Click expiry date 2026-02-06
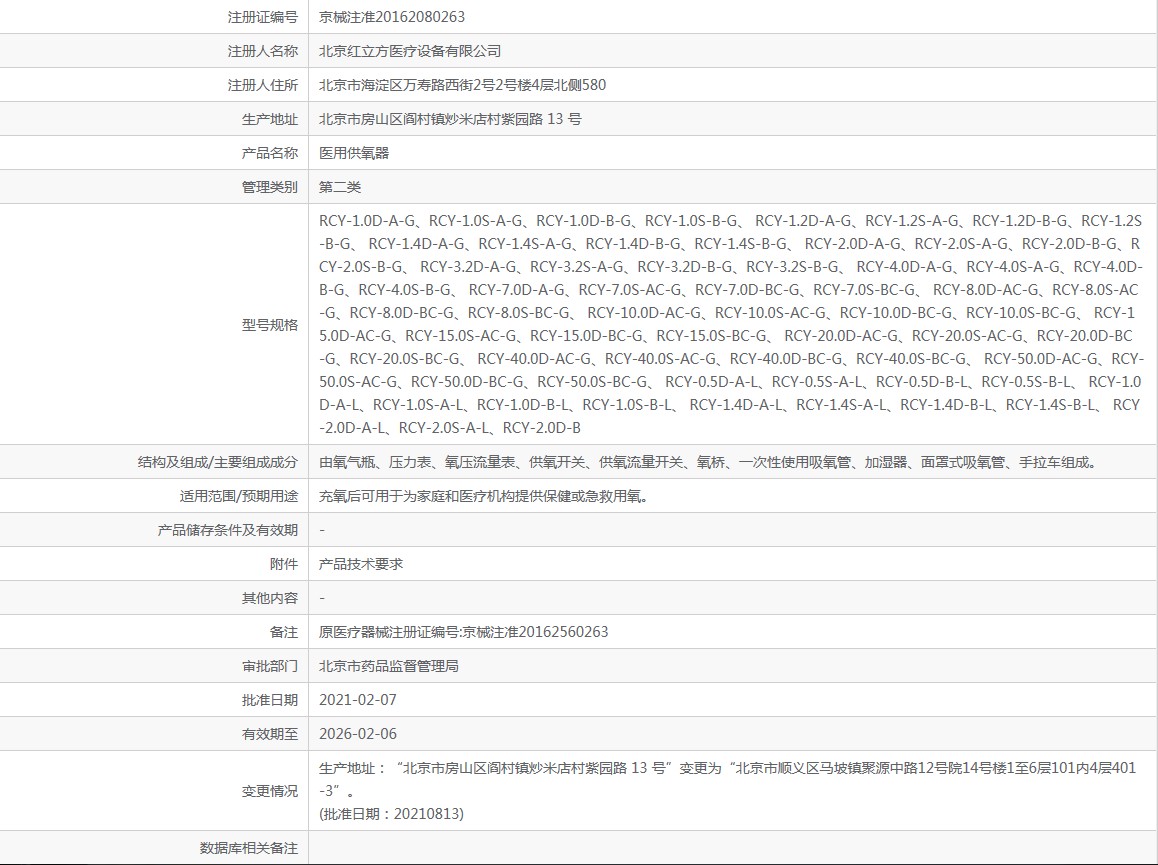This screenshot has width=1158, height=865. point(357,734)
